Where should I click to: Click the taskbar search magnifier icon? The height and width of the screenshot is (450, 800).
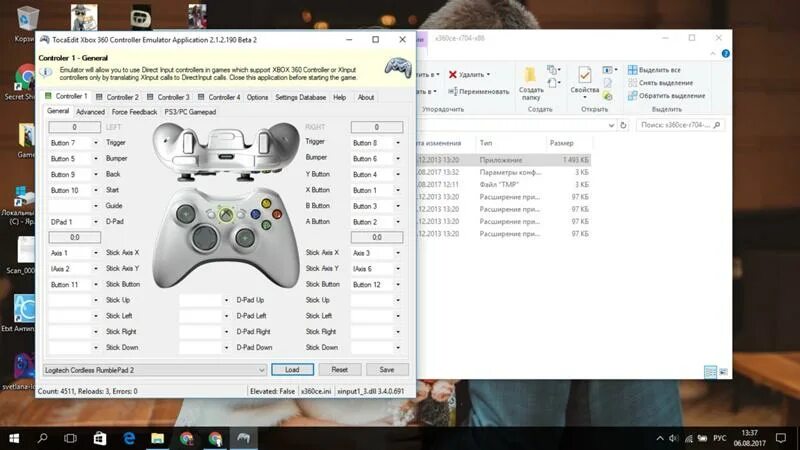click(x=43, y=438)
